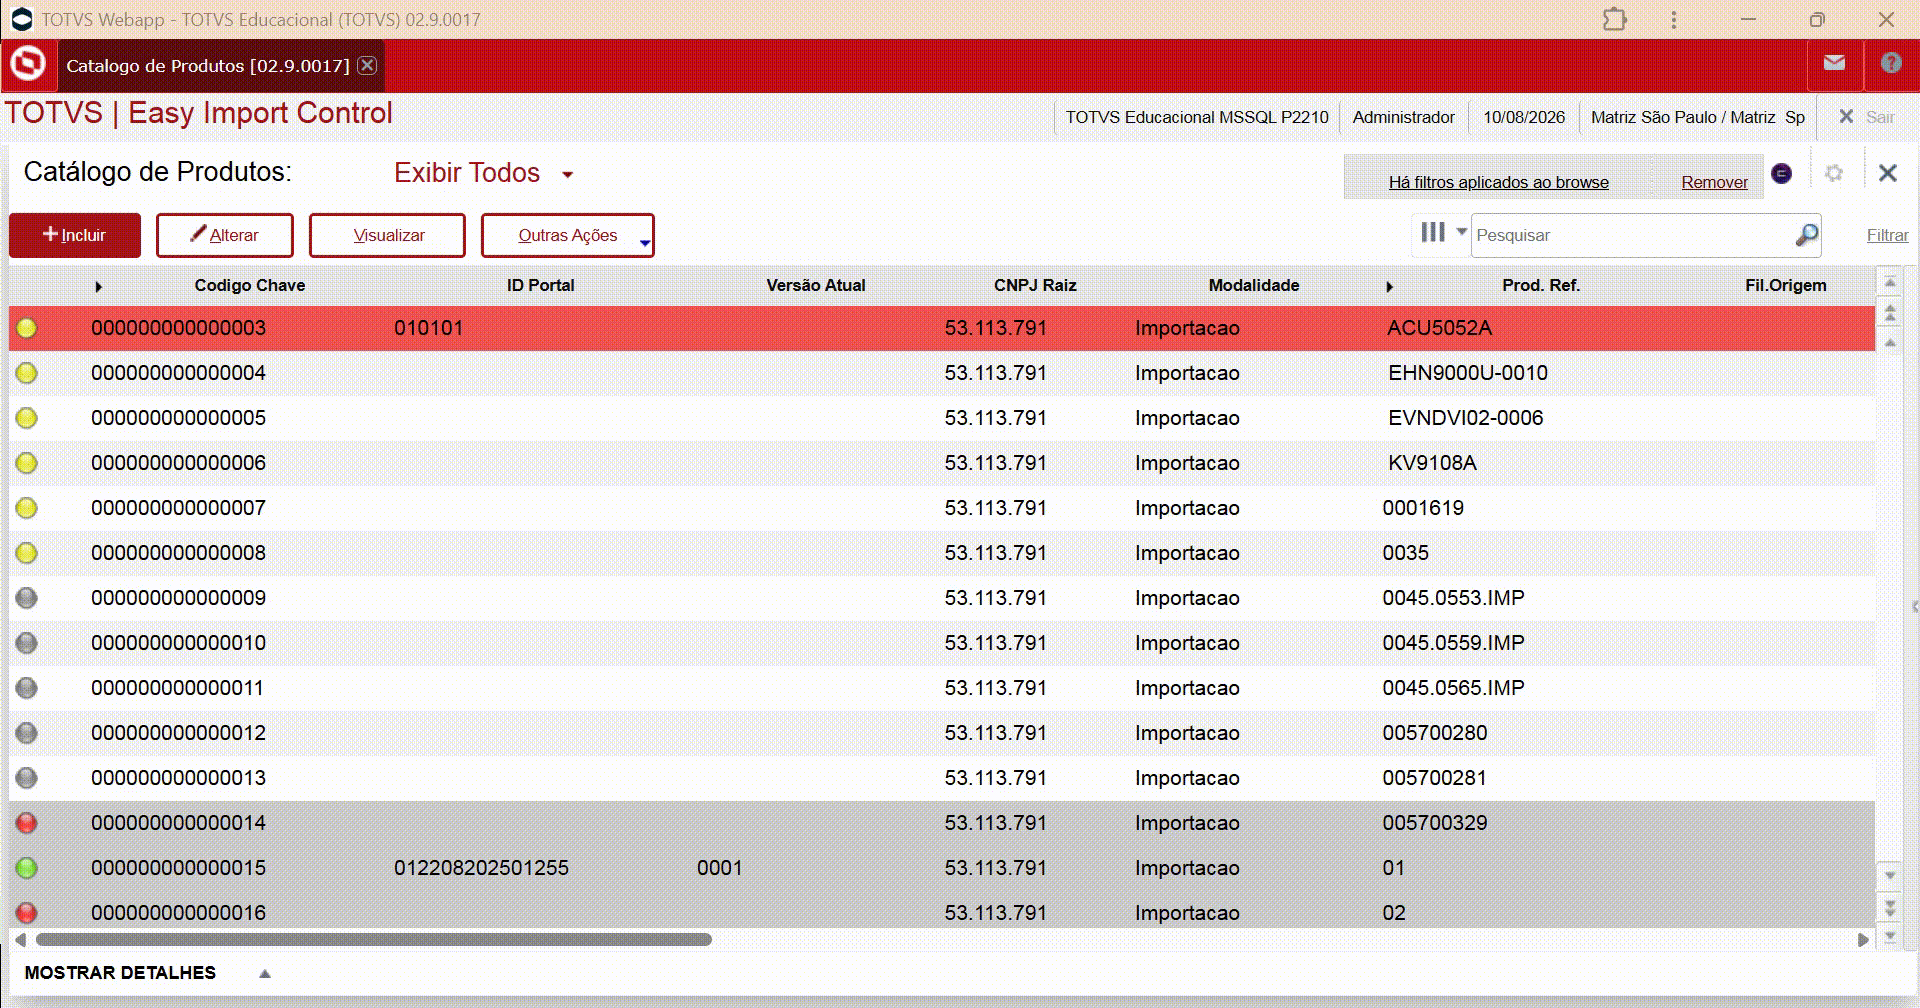Jump to first record with top arrow
This screenshot has width=1920, height=1008.
pyautogui.click(x=1890, y=283)
